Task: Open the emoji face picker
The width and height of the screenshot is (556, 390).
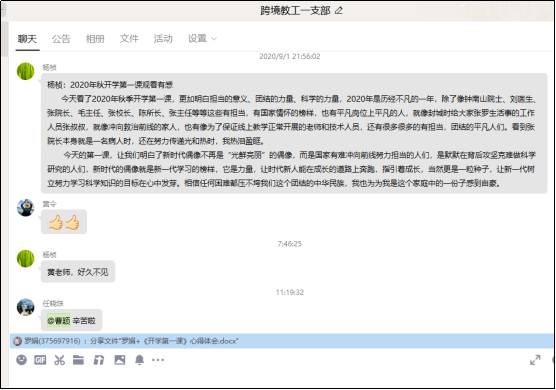Action: point(22,360)
